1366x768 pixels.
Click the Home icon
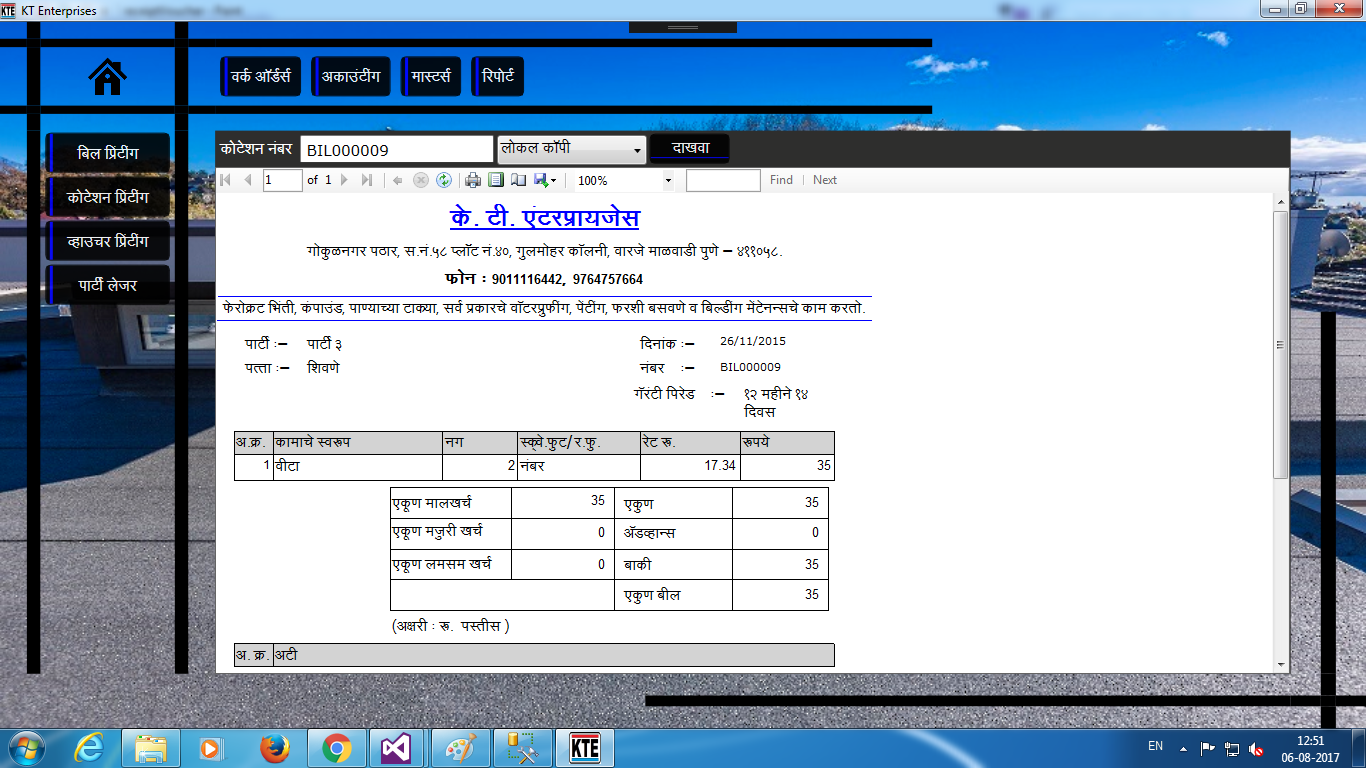coord(108,77)
